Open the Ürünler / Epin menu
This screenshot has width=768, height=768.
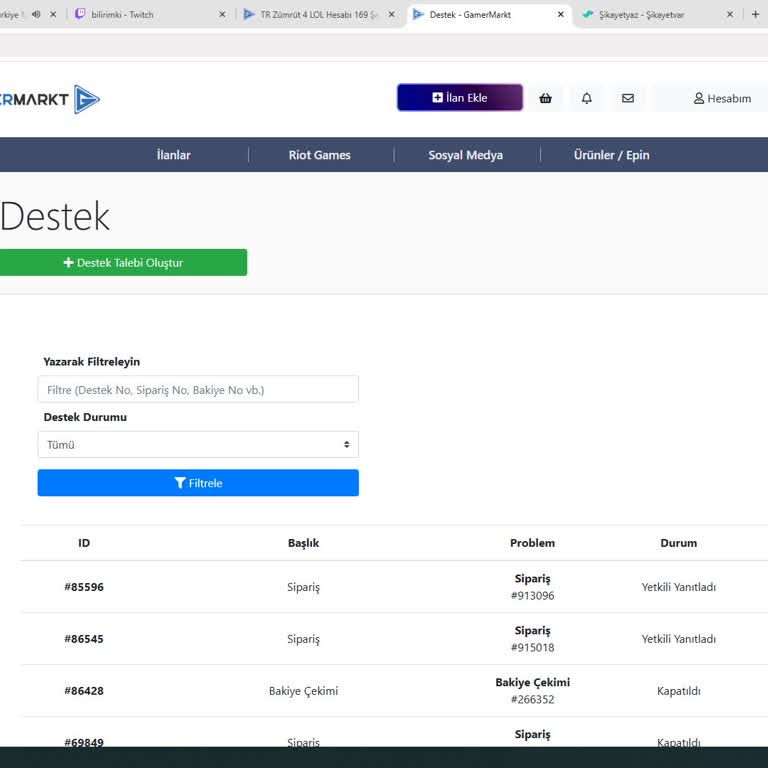point(611,155)
